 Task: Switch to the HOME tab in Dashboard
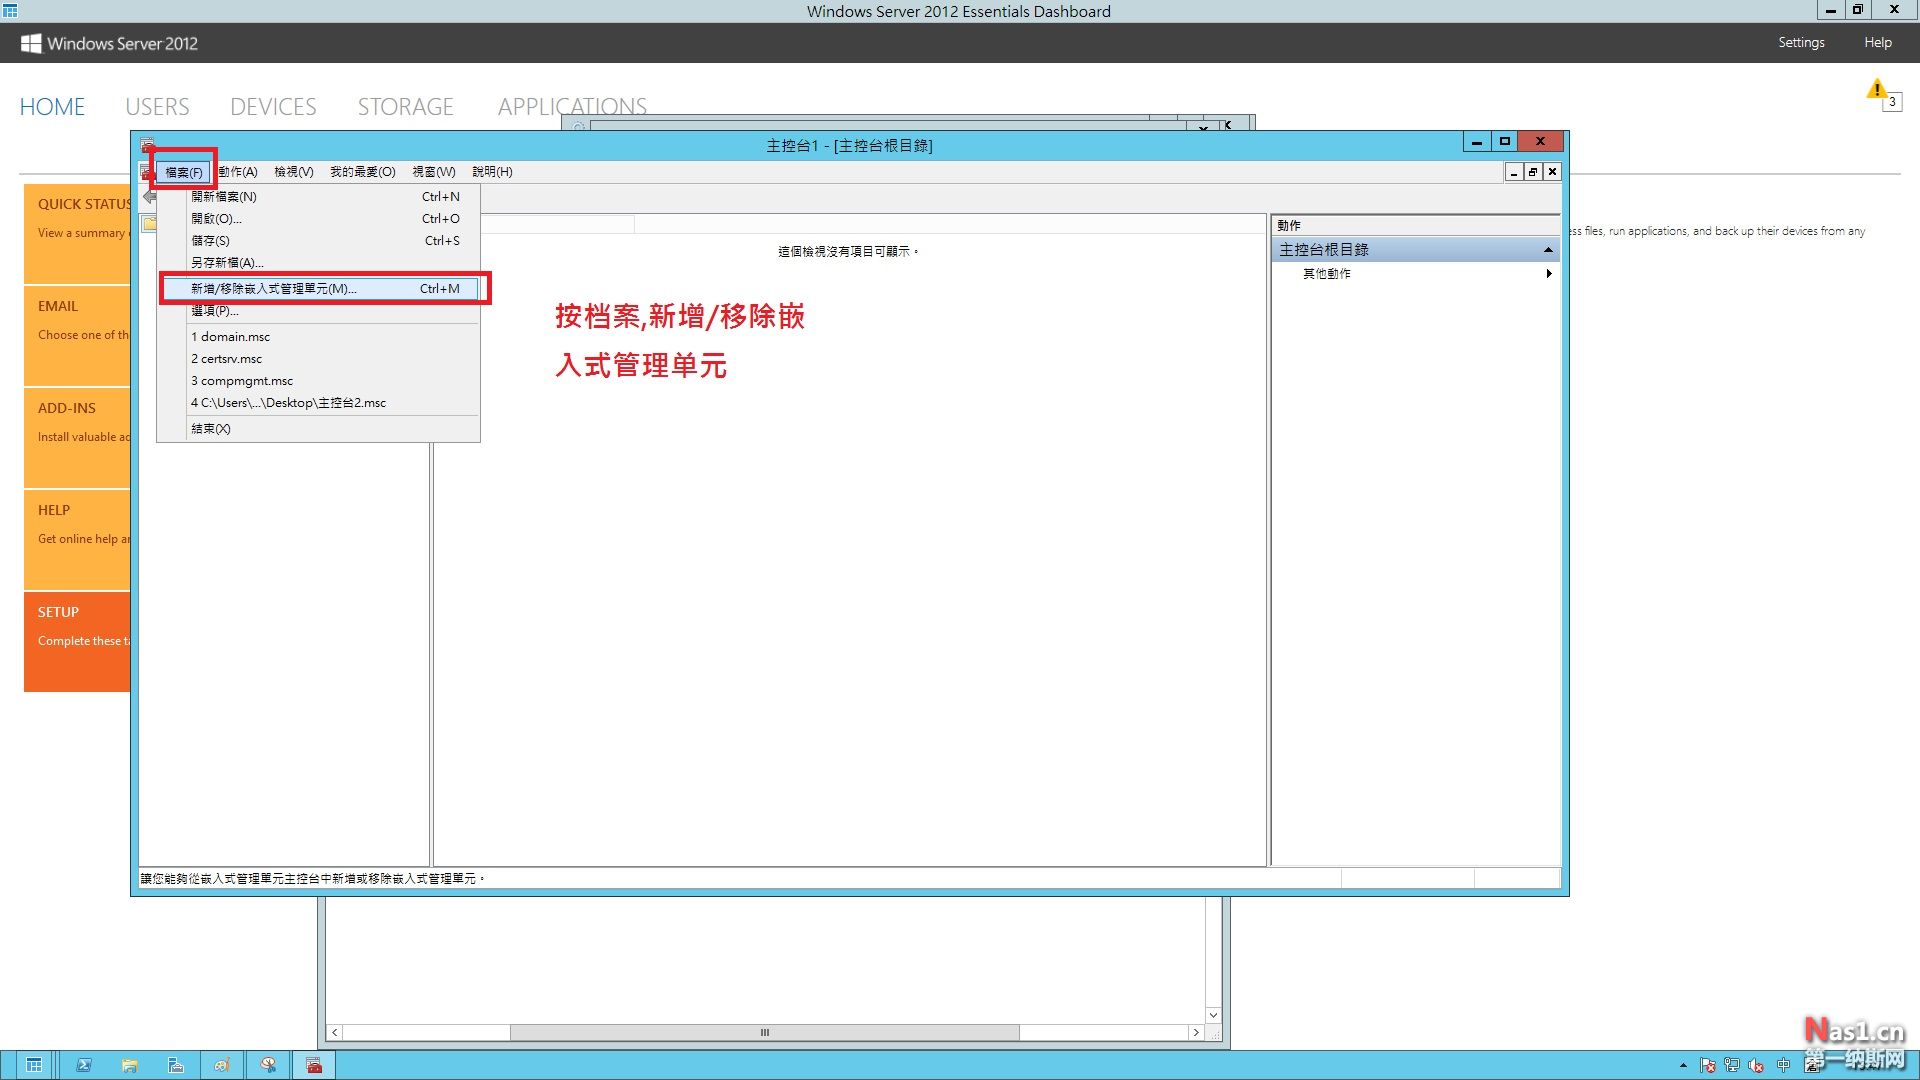pyautogui.click(x=52, y=107)
